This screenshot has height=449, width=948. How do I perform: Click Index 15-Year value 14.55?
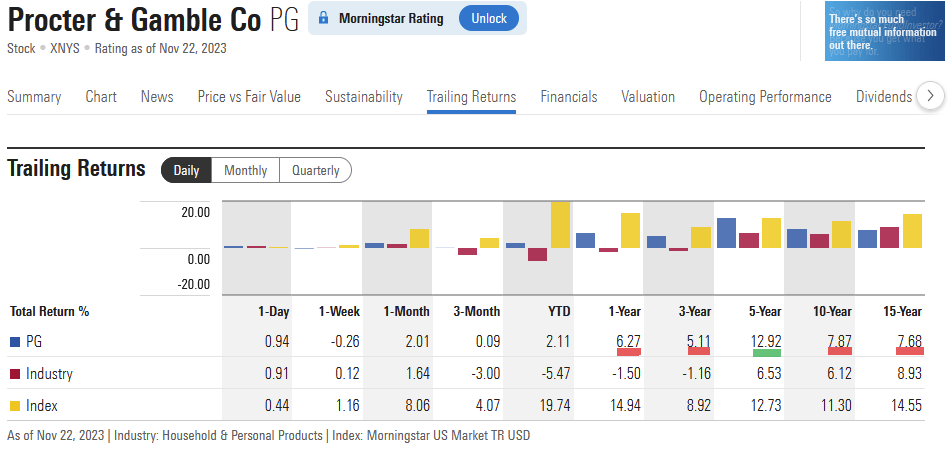click(x=907, y=406)
